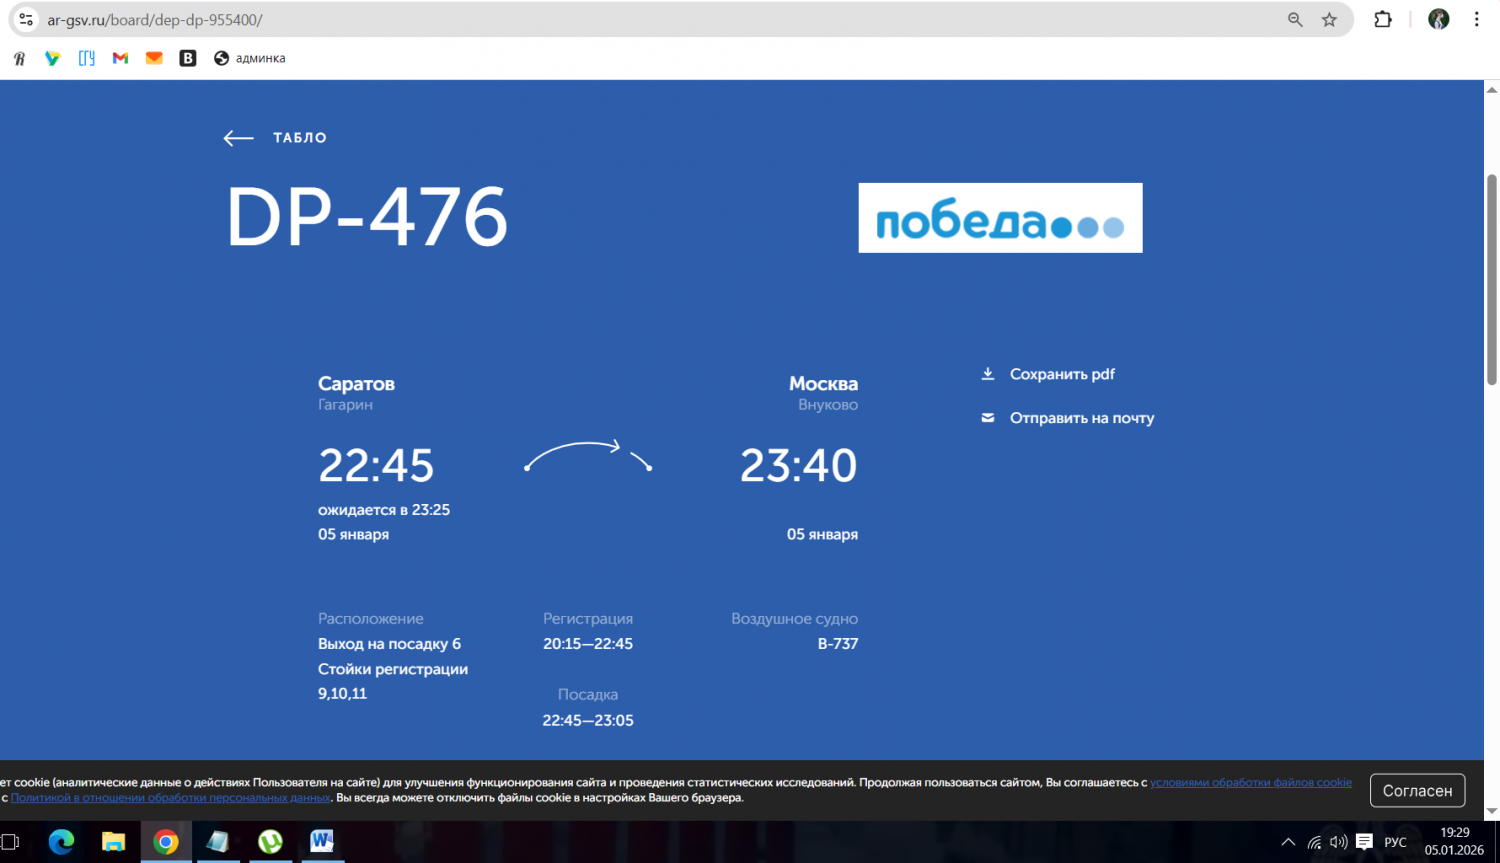The width and height of the screenshot is (1500, 863).
Task: Go back to ТАБЛО using the arrow
Action: (x=238, y=138)
